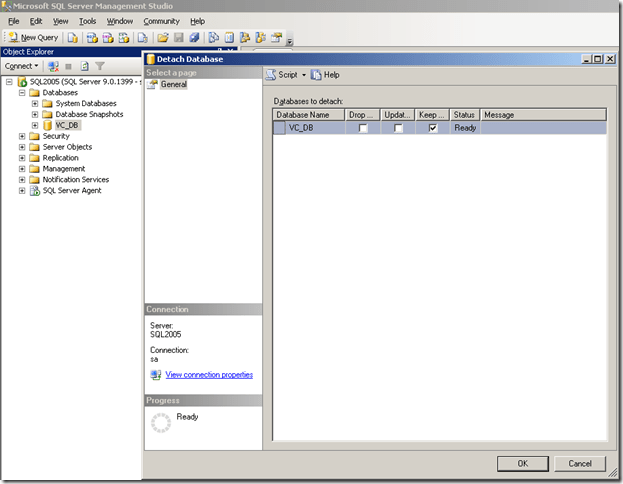The image size is (623, 484).
Task: Click the Filter funnel icon in Object Explorer
Action: [100, 66]
